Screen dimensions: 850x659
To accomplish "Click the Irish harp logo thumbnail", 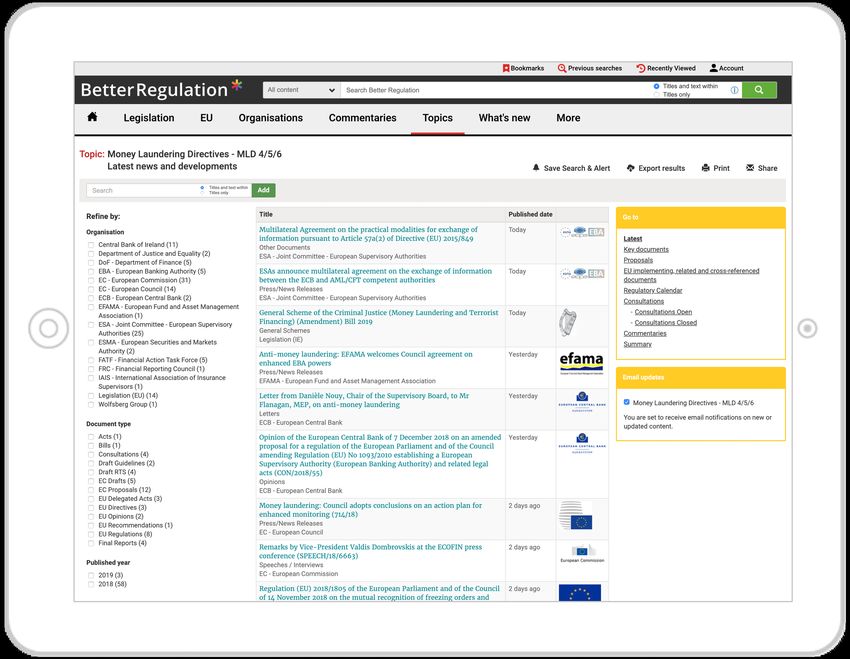I will click(x=567, y=323).
